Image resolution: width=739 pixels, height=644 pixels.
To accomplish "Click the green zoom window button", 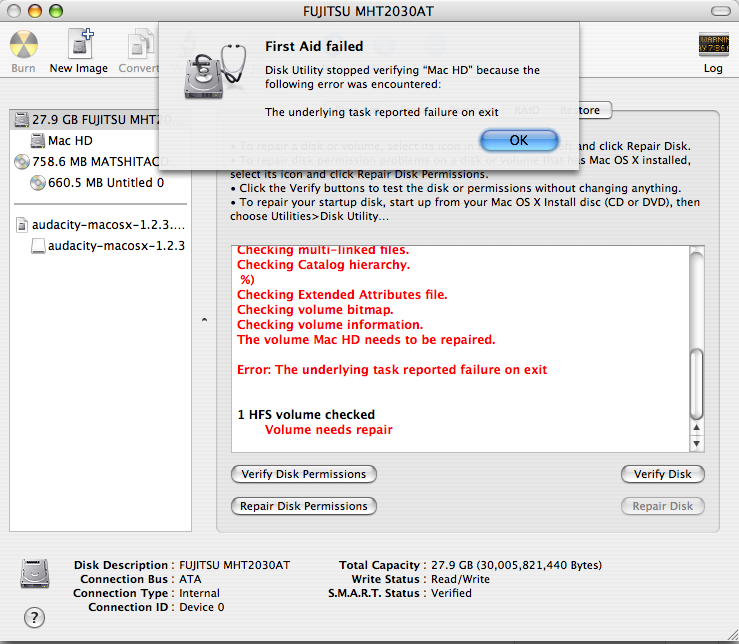I will 56,11.
